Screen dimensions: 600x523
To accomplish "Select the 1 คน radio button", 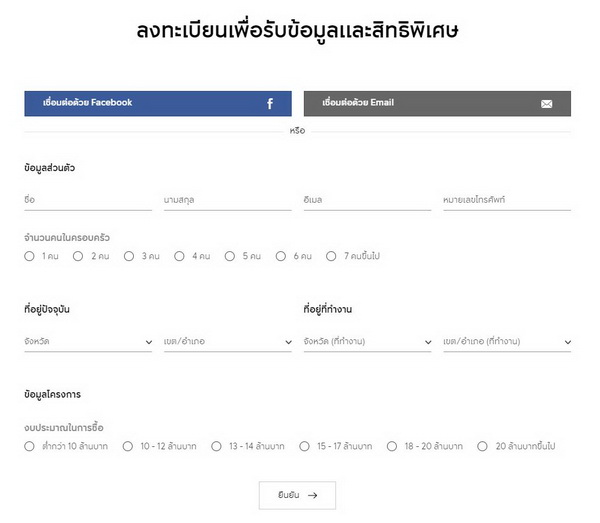I will [30, 256].
